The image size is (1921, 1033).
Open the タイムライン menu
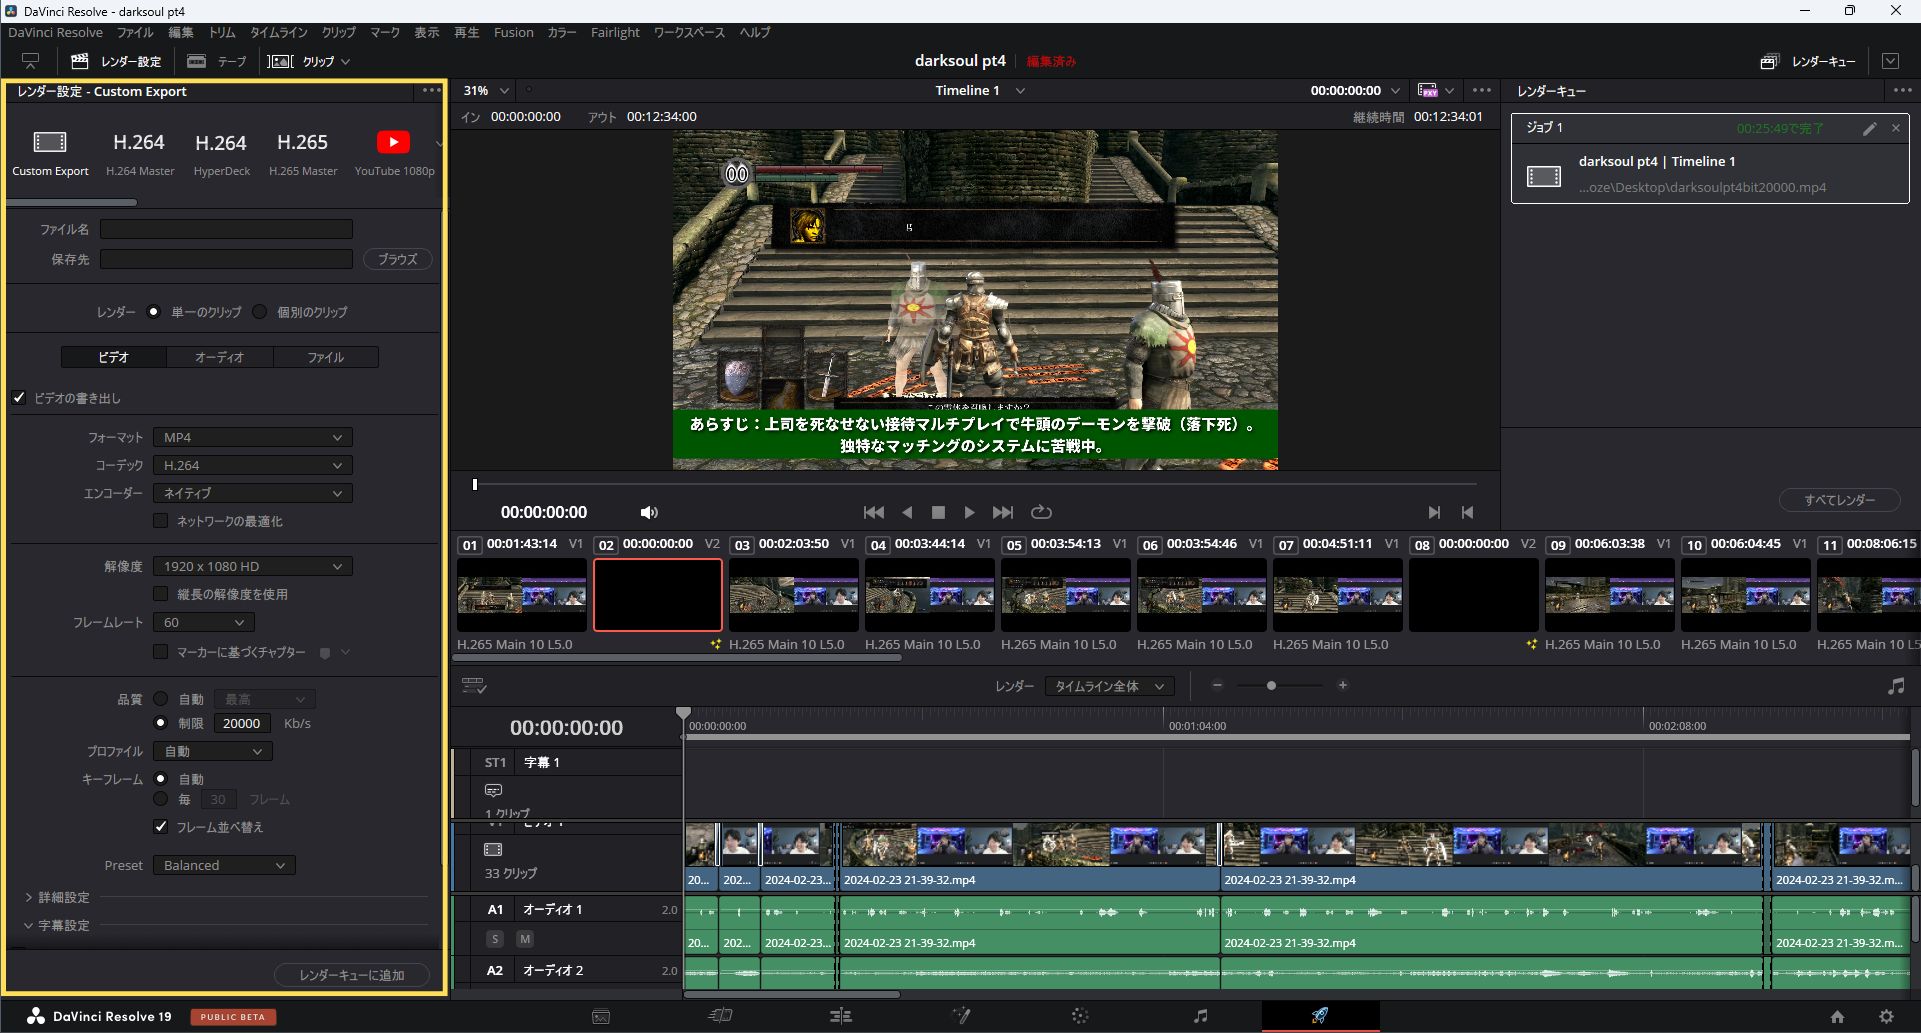point(278,32)
